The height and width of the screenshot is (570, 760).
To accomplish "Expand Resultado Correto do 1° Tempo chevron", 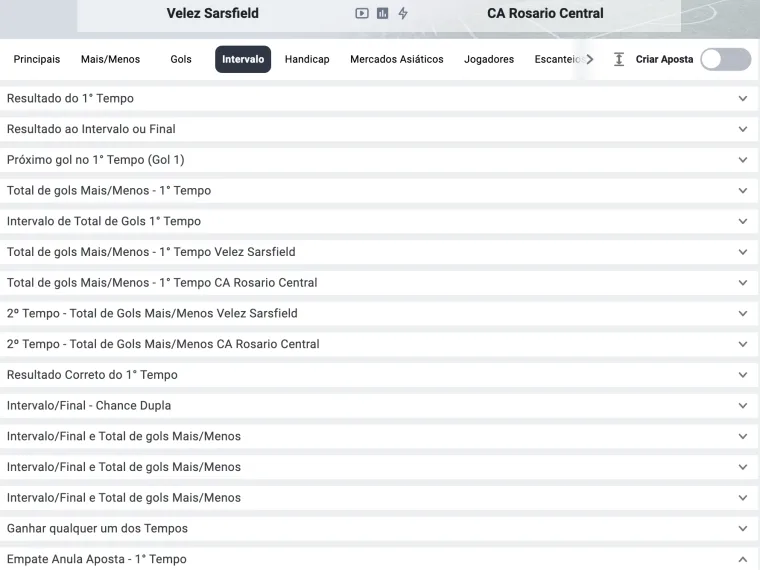I will click(743, 375).
